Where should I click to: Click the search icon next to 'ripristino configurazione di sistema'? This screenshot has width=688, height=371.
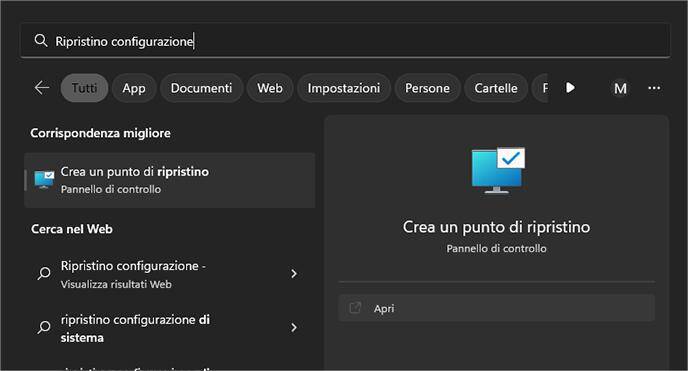tap(44, 327)
